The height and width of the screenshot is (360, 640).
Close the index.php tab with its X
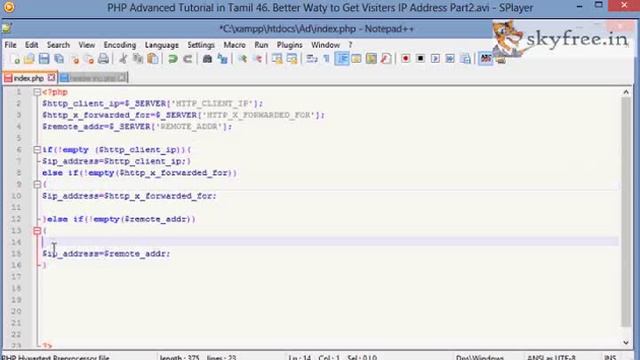tap(51, 77)
